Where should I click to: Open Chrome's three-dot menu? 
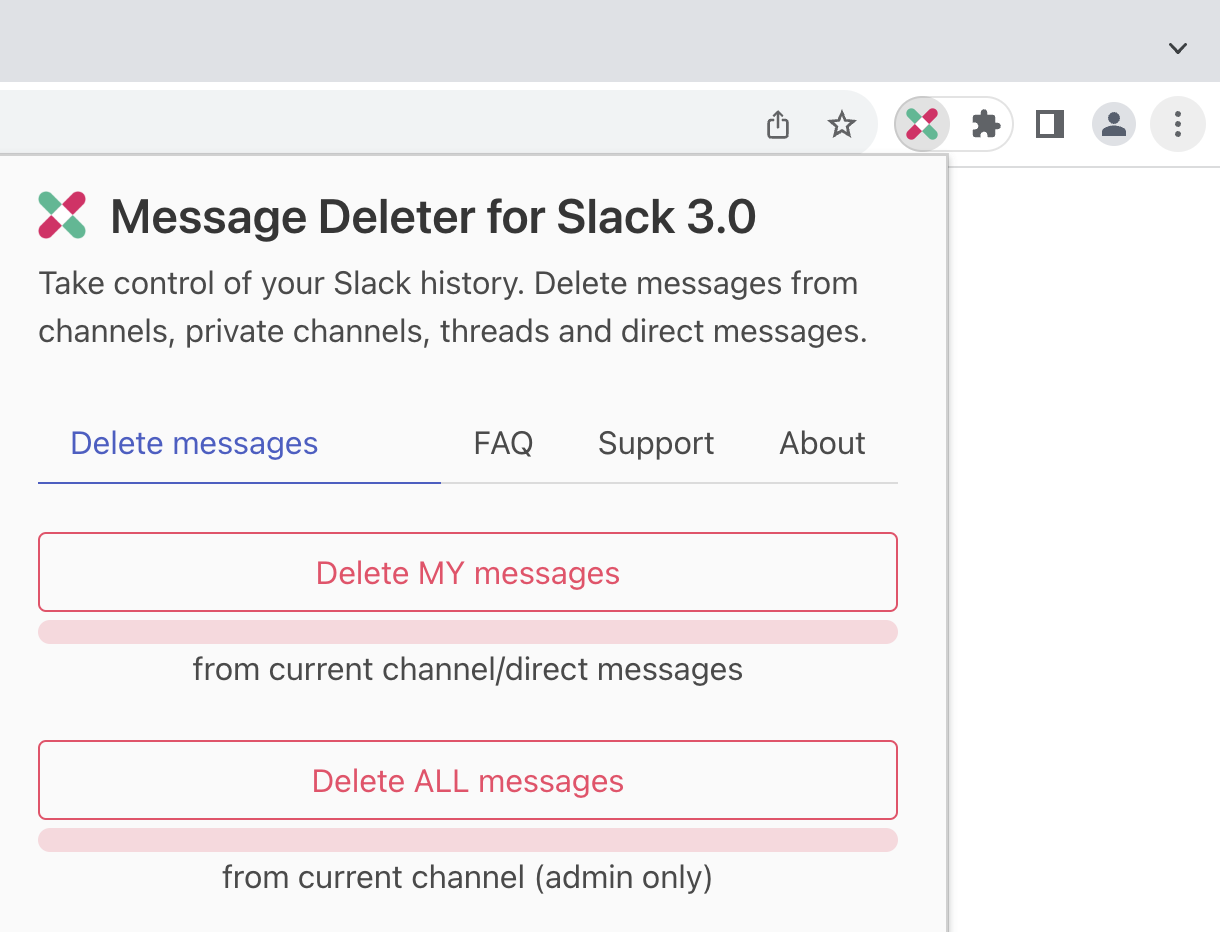click(x=1178, y=124)
